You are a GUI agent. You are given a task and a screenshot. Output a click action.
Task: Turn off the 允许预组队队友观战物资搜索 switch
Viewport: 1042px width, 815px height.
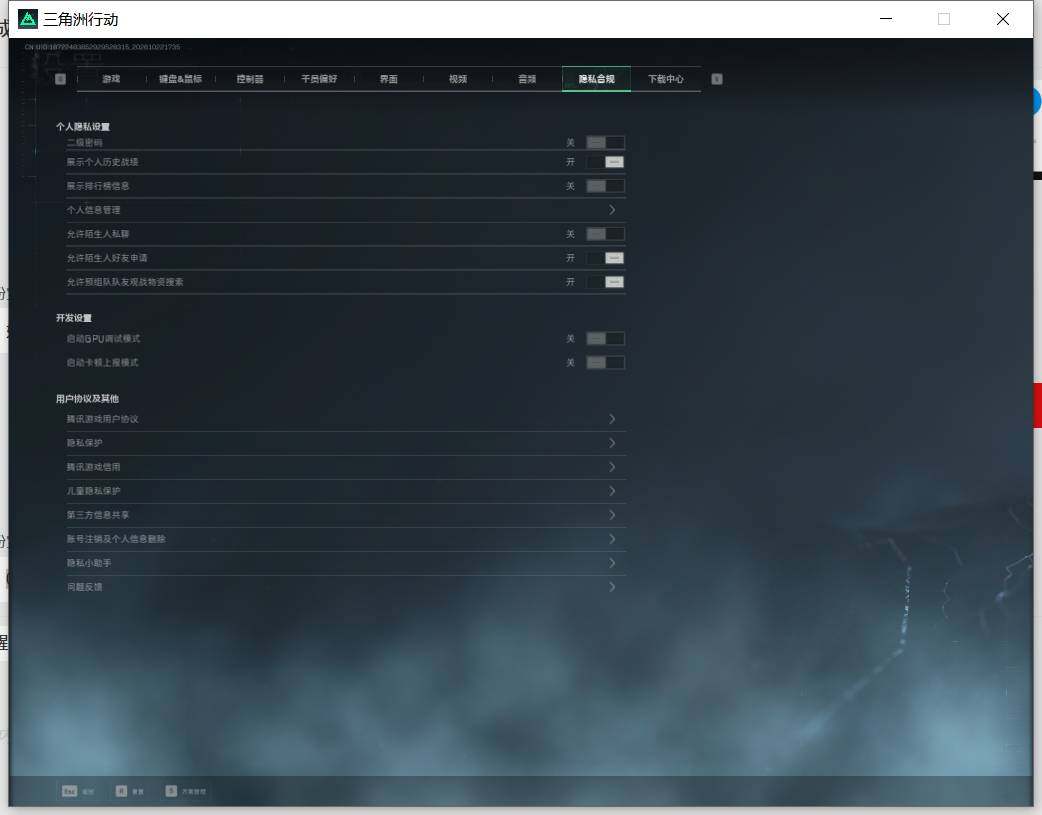pyautogui.click(x=605, y=282)
